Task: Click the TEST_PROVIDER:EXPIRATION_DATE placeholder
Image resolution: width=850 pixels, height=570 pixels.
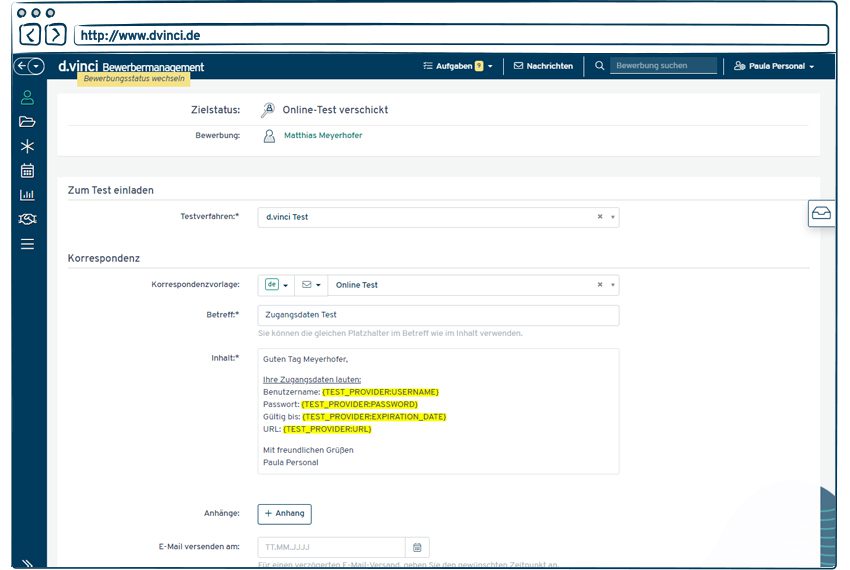Action: 374,417
